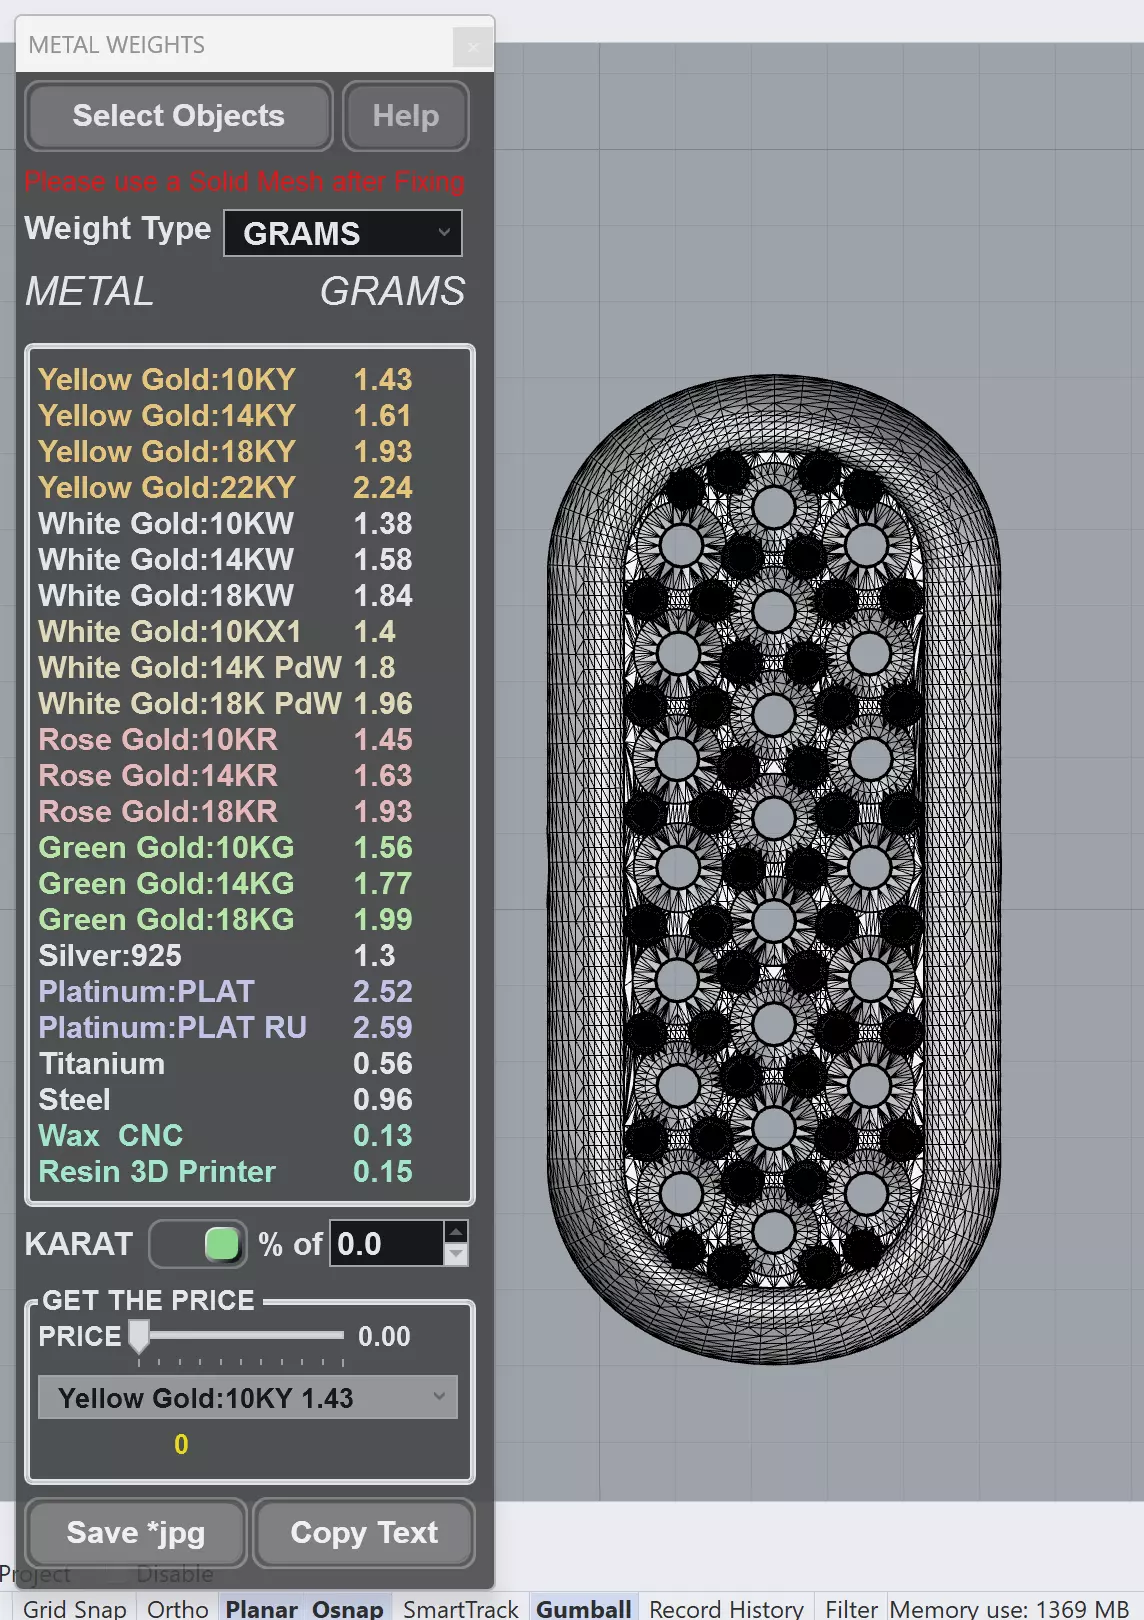Image resolution: width=1144 pixels, height=1620 pixels.
Task: Select the Rose Gold:18KR row
Action: click(x=226, y=812)
